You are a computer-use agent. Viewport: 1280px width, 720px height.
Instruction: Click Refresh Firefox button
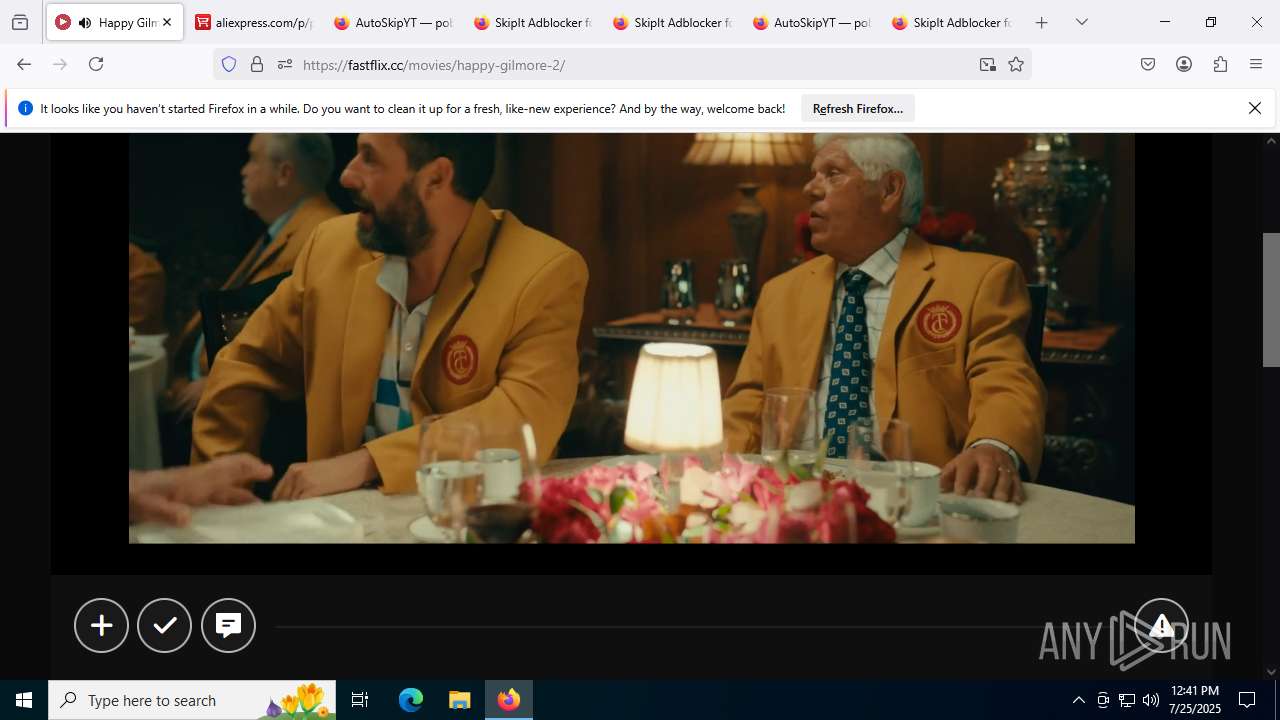click(858, 109)
